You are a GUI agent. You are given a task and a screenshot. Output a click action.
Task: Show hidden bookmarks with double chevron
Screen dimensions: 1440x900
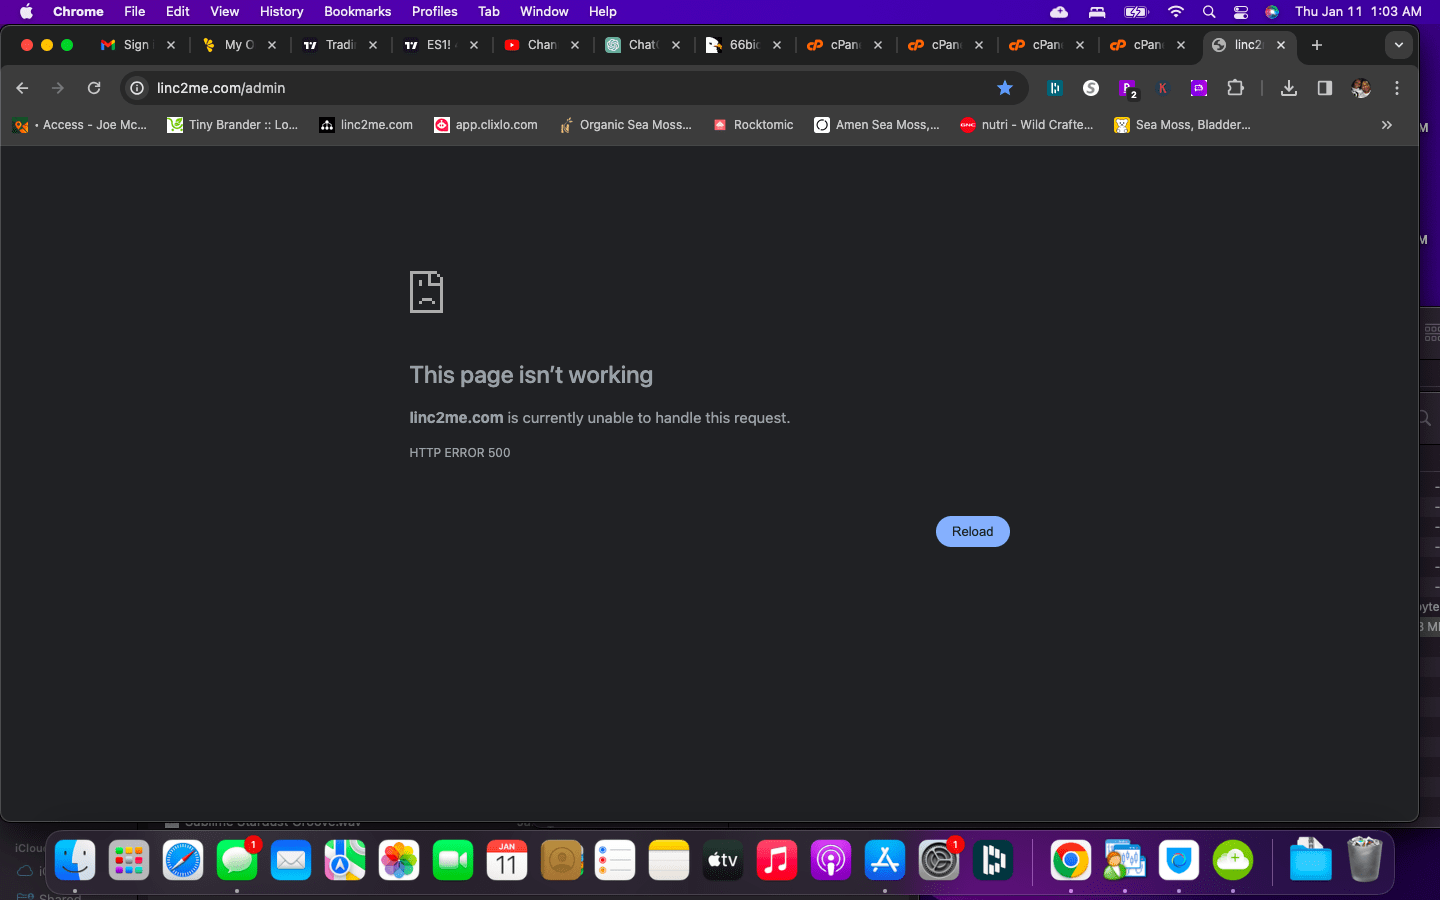click(1386, 125)
